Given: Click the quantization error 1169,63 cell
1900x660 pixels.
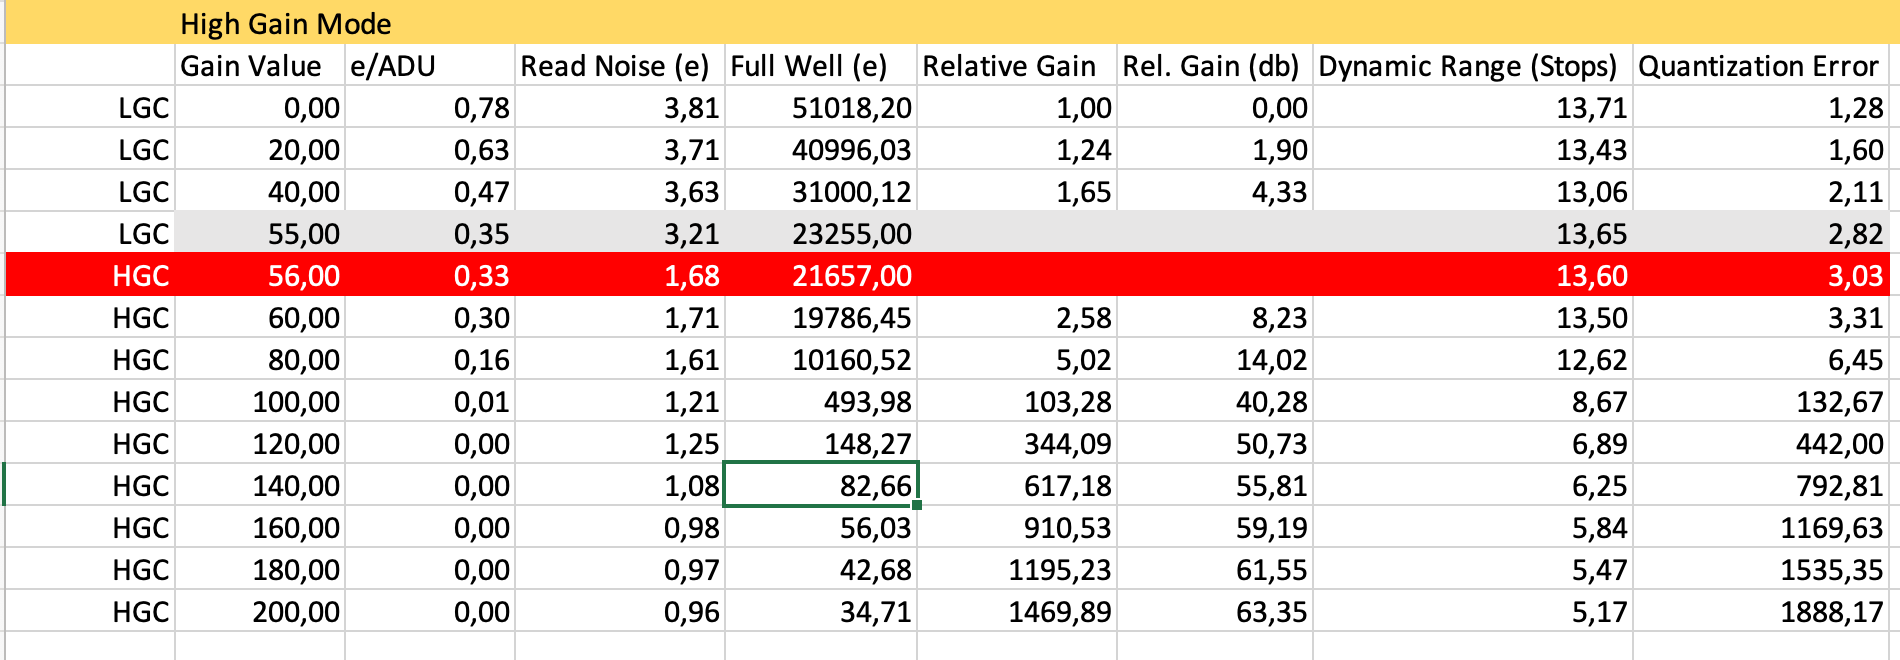Looking at the screenshot, I should 1762,527.
